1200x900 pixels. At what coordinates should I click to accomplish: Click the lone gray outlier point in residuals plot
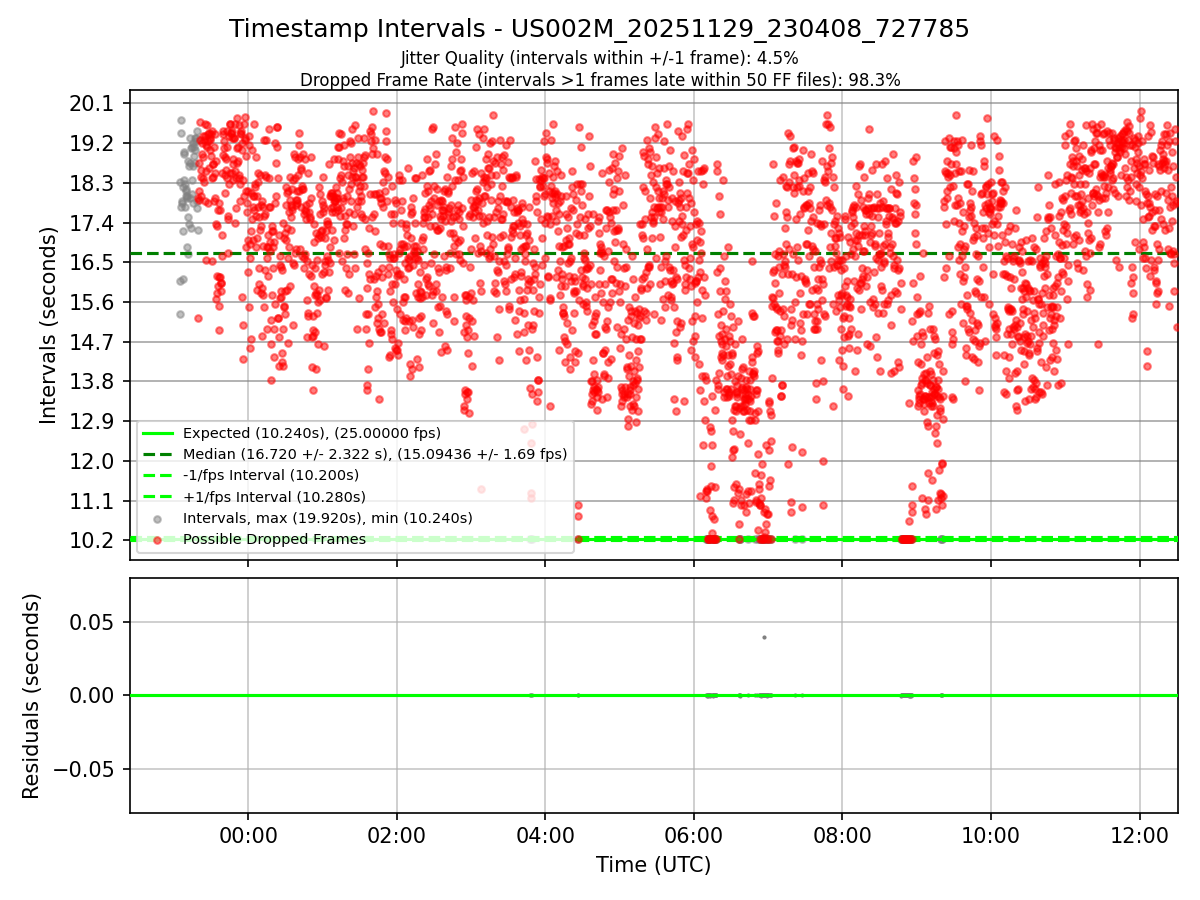point(764,637)
